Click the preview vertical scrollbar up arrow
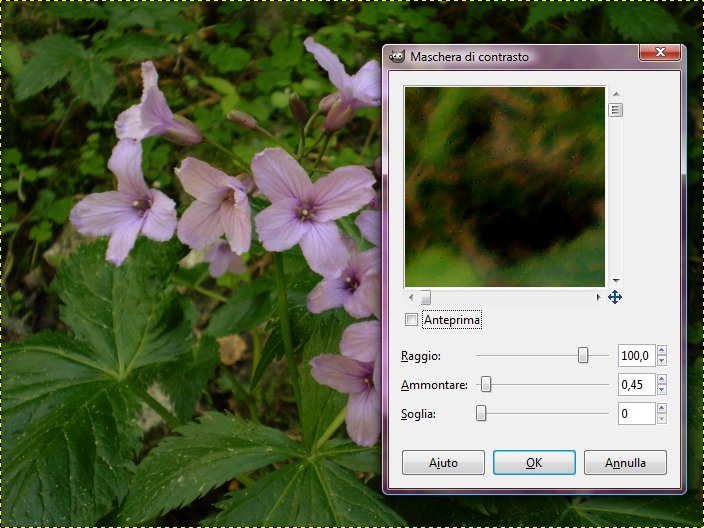704x528 pixels. pyautogui.click(x=616, y=94)
